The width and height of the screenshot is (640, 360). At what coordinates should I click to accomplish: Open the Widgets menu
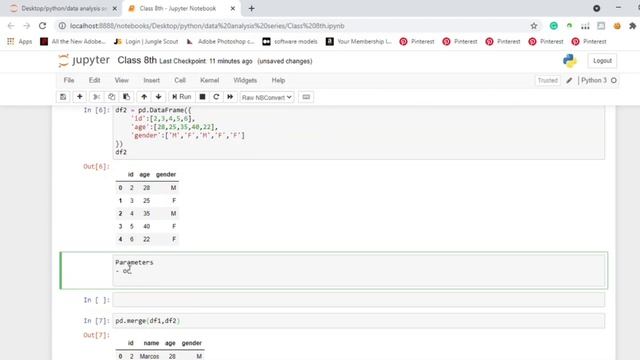pyautogui.click(x=245, y=80)
